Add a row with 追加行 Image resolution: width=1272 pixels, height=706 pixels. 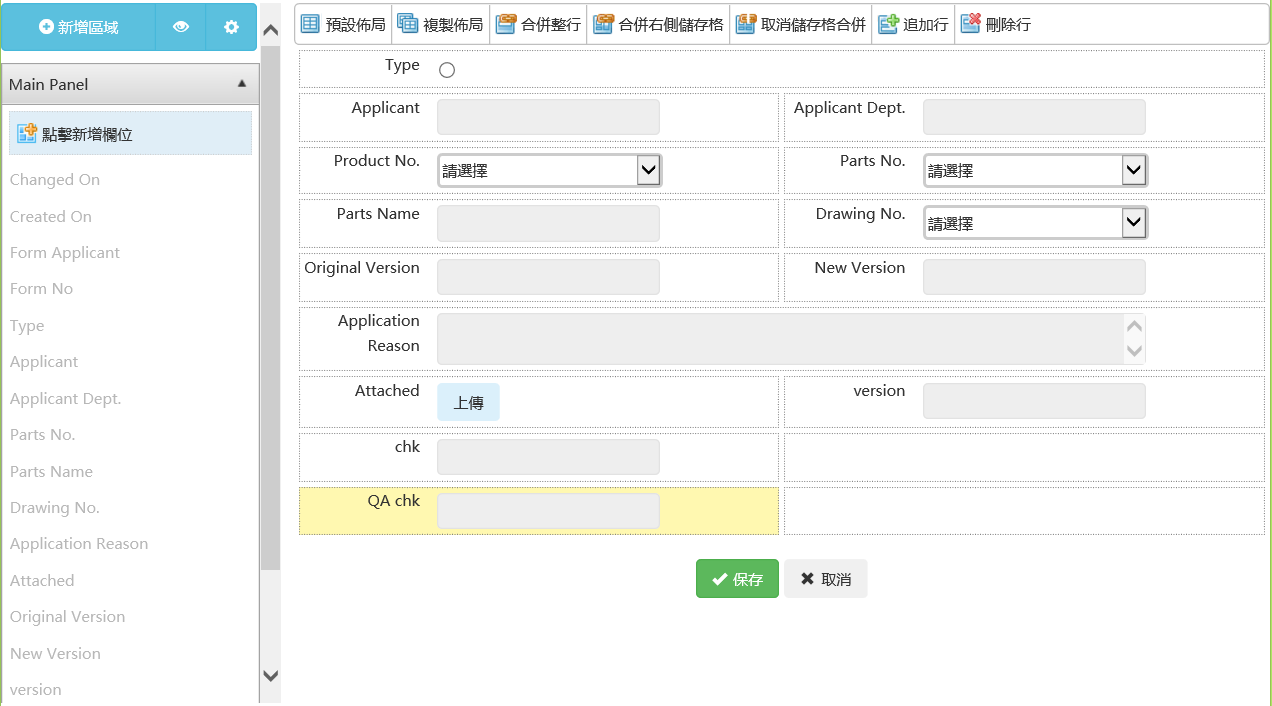[913, 24]
